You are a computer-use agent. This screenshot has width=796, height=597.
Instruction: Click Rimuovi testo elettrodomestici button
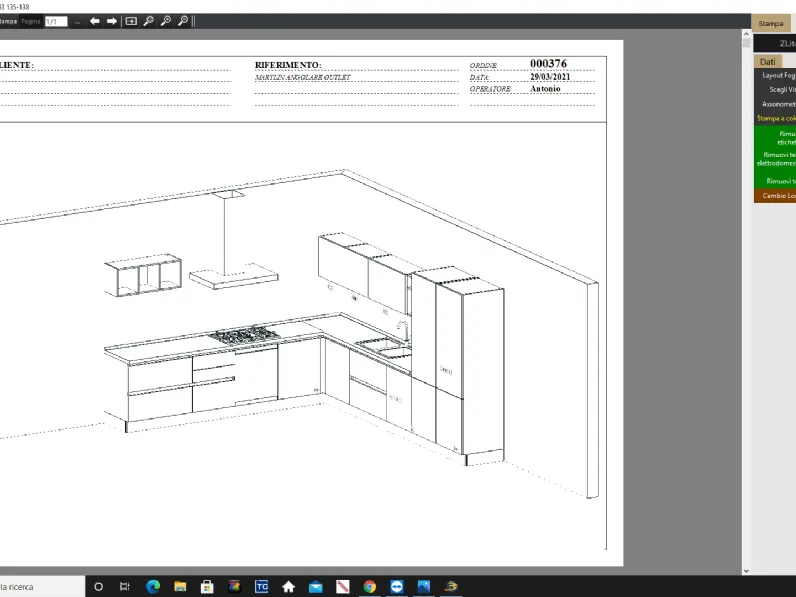(775, 159)
